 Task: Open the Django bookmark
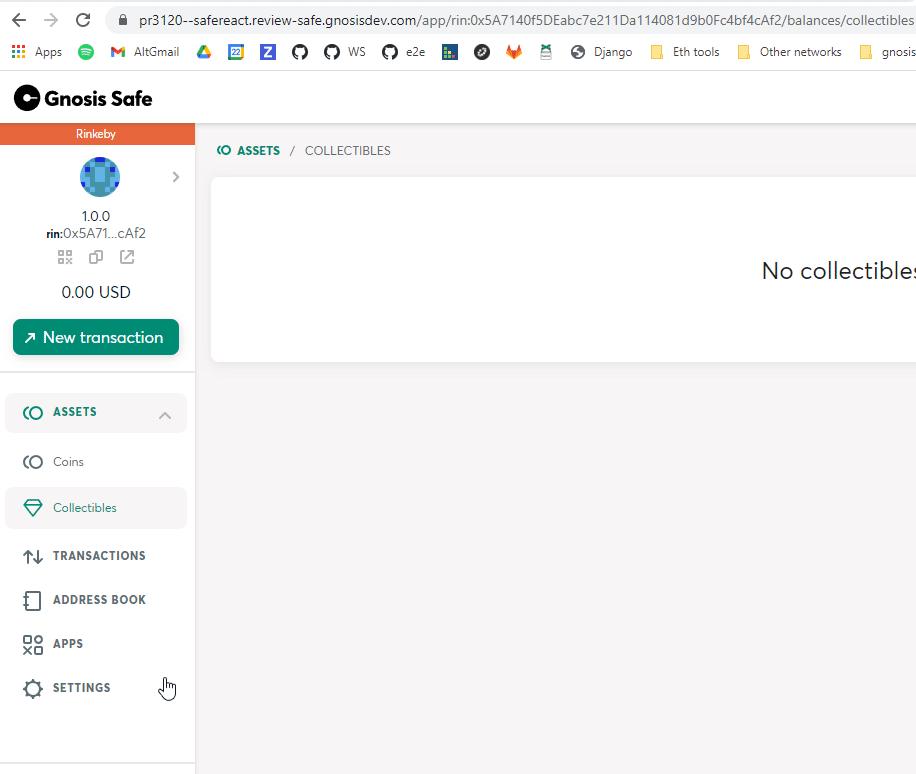click(601, 52)
